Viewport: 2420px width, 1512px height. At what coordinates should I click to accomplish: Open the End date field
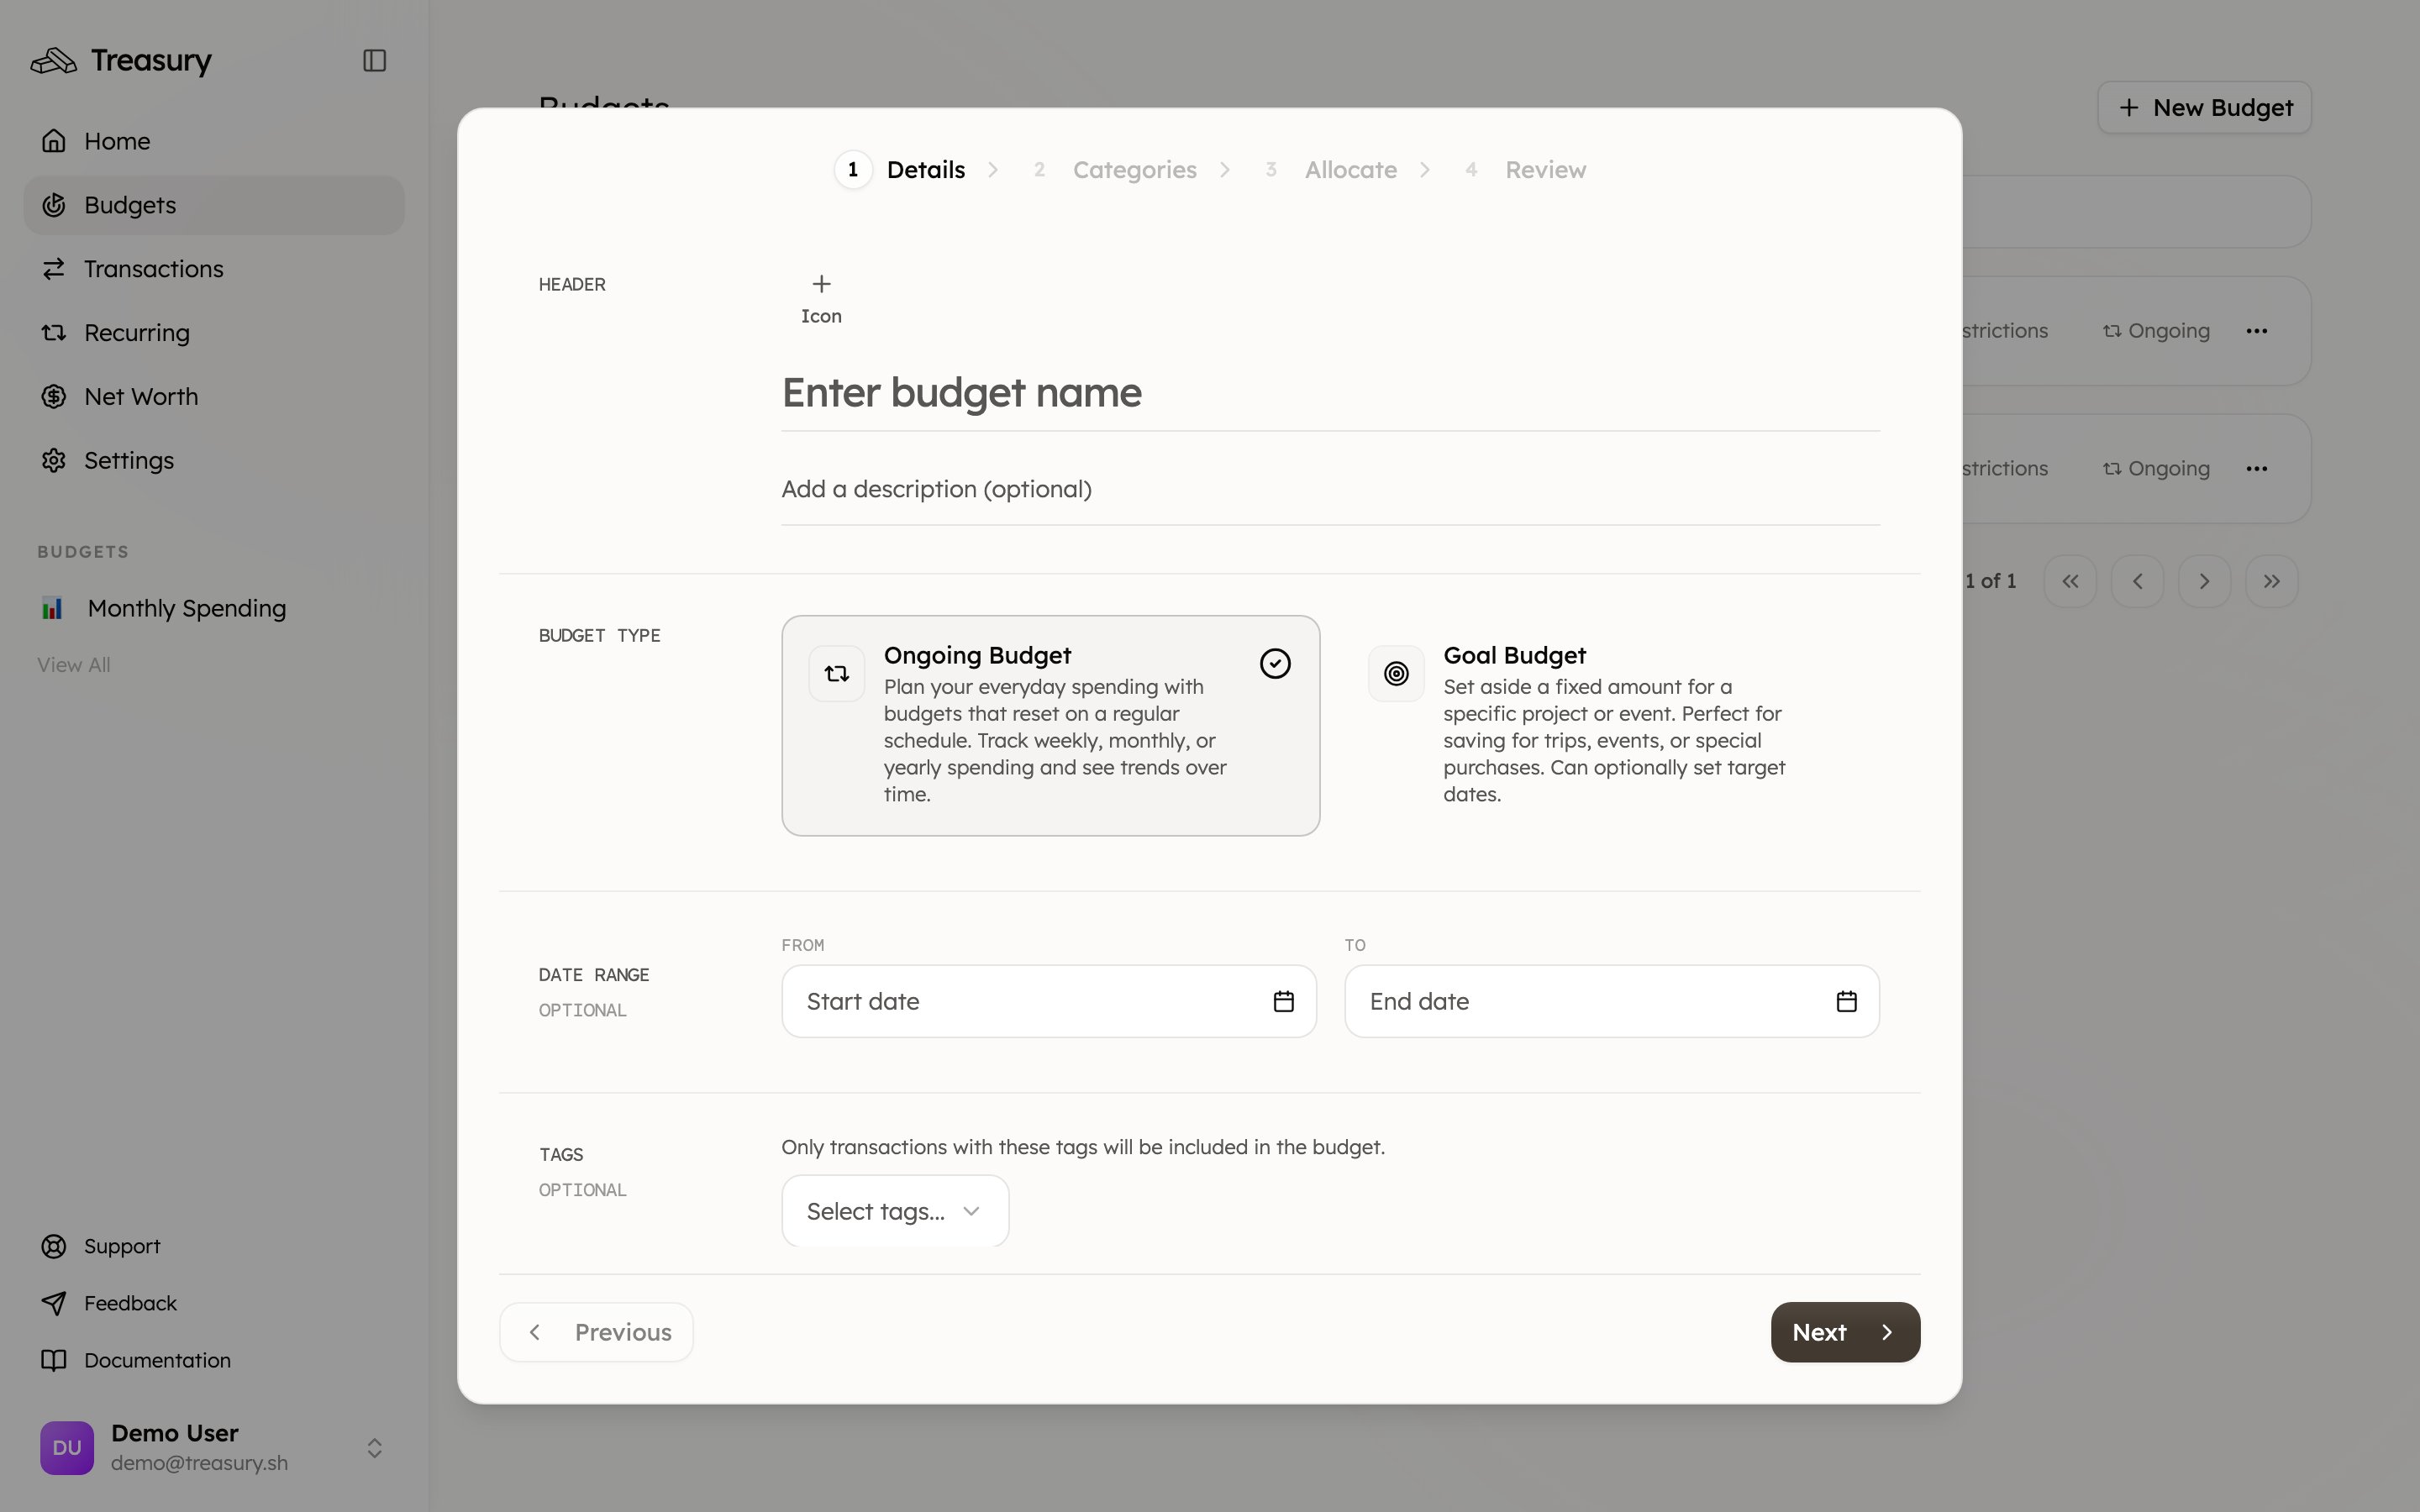click(1612, 1001)
